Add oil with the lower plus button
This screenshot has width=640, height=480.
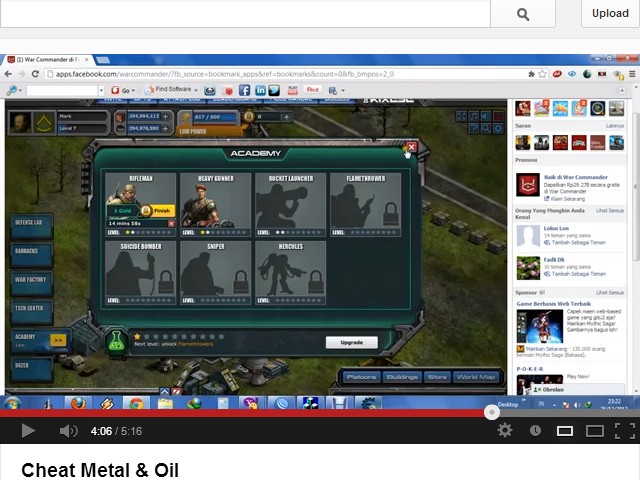(166, 128)
